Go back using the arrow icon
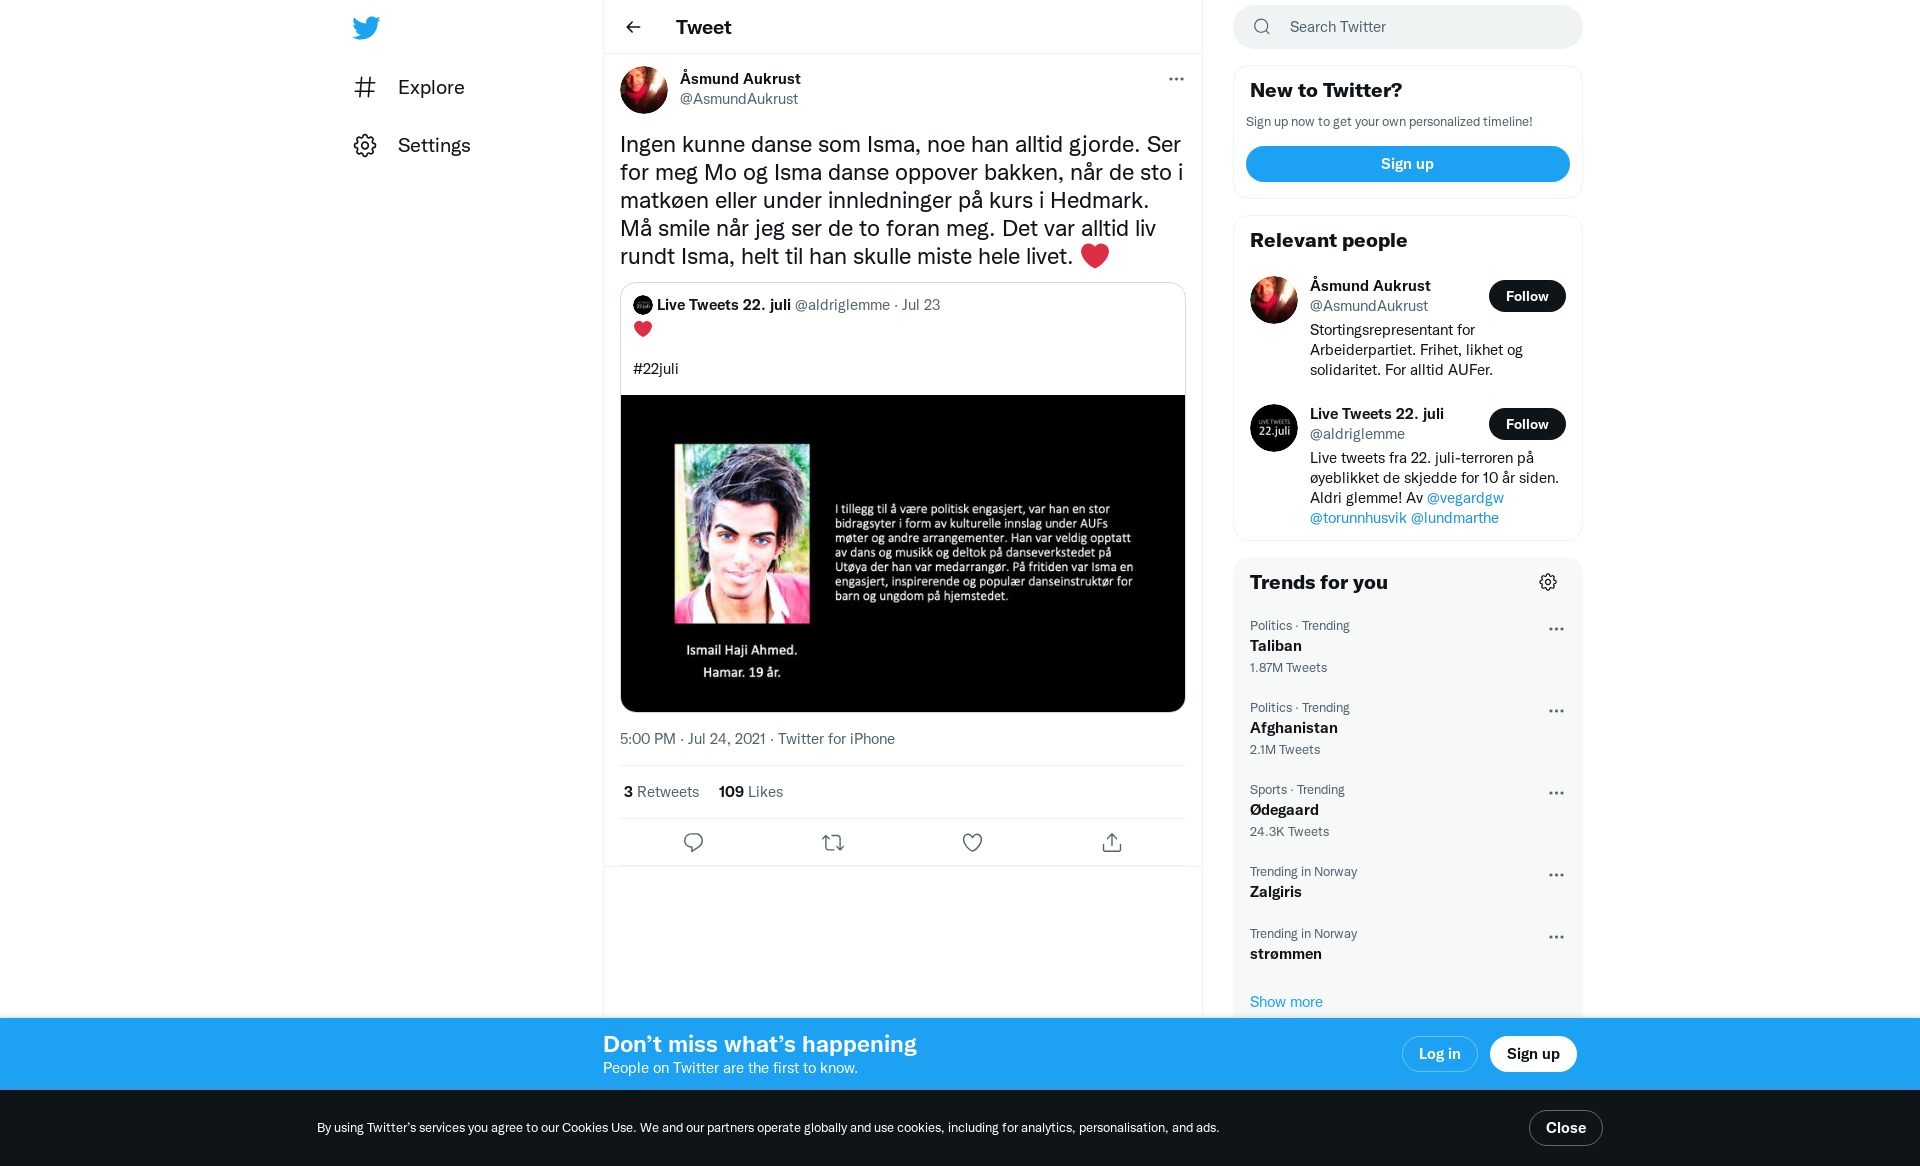The image size is (1920, 1166). 633,27
